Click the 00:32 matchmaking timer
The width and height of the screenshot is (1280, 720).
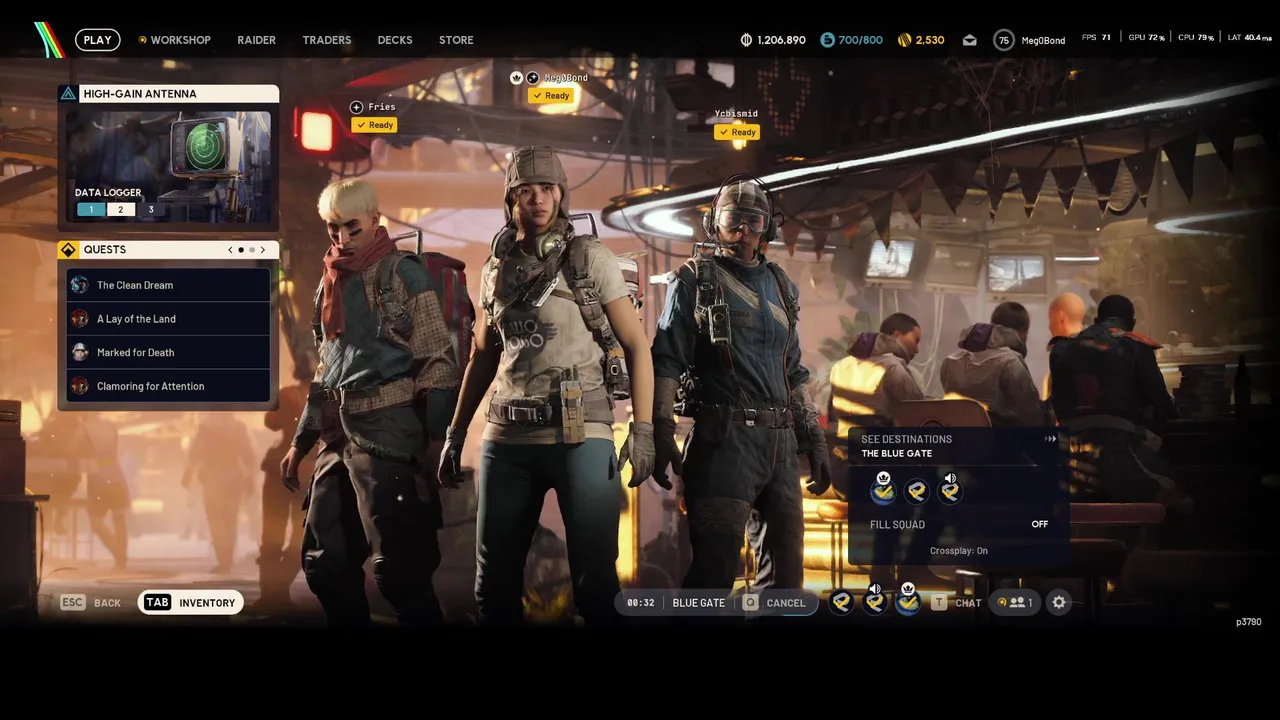[640, 603]
